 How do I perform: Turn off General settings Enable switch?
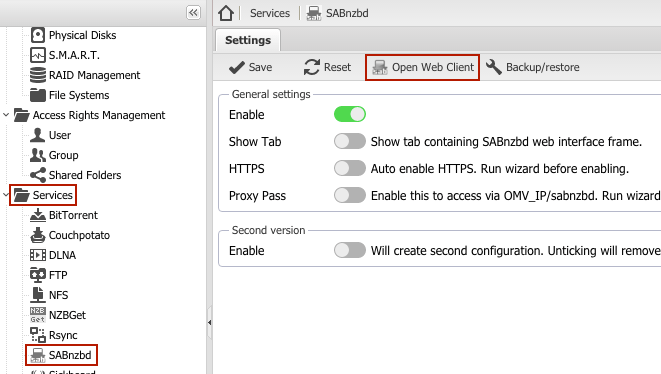(x=350, y=114)
